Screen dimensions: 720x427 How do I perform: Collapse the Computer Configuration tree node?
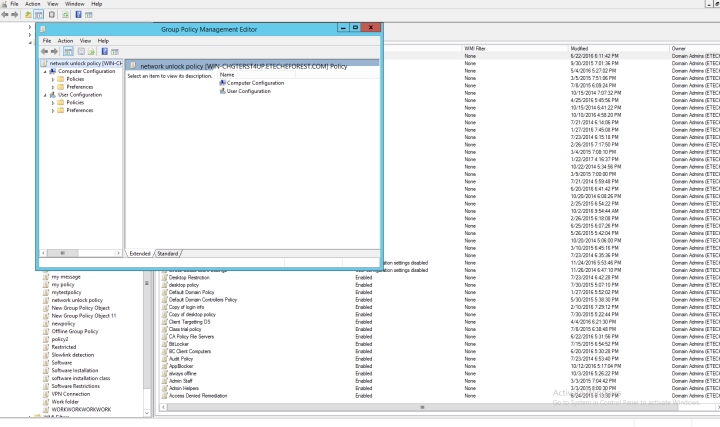[x=46, y=71]
